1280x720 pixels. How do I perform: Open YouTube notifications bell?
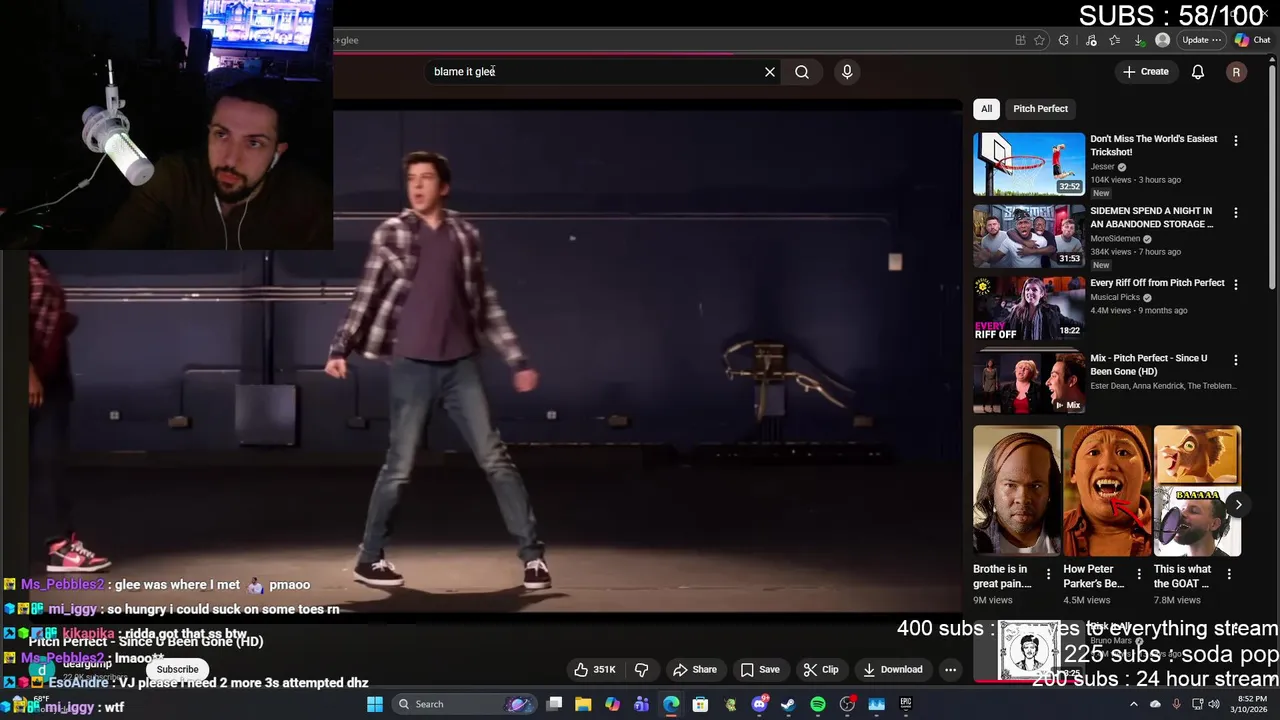1198,72
